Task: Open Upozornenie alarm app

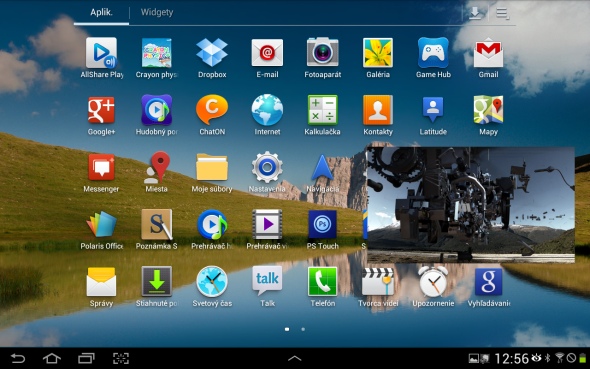Action: coord(433,281)
